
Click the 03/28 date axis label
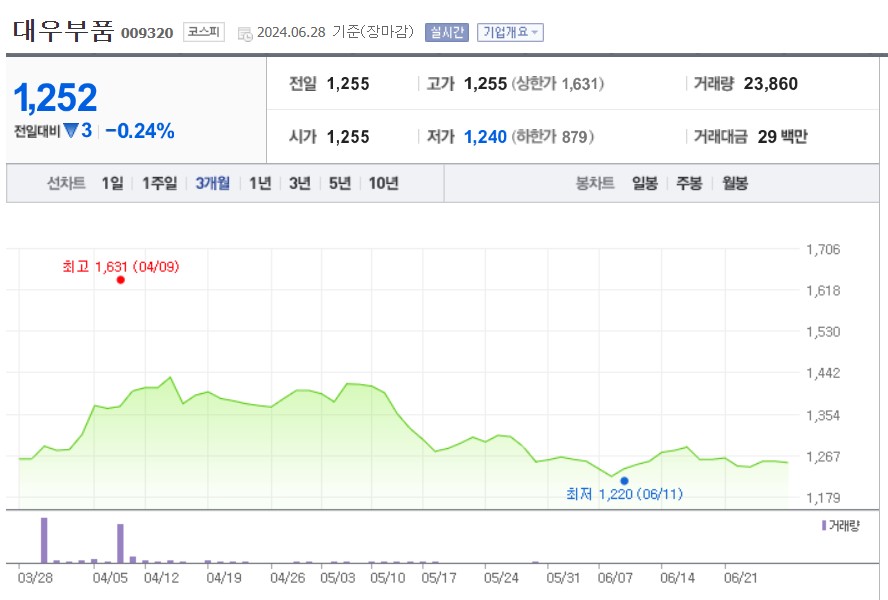pyautogui.click(x=35, y=578)
